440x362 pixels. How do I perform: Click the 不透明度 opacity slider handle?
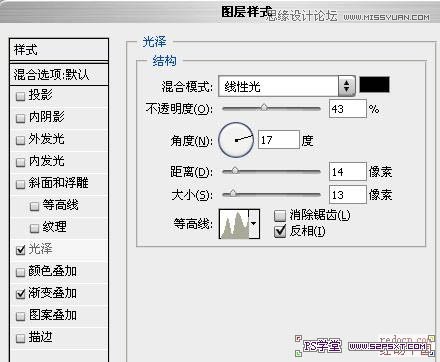tap(264, 107)
